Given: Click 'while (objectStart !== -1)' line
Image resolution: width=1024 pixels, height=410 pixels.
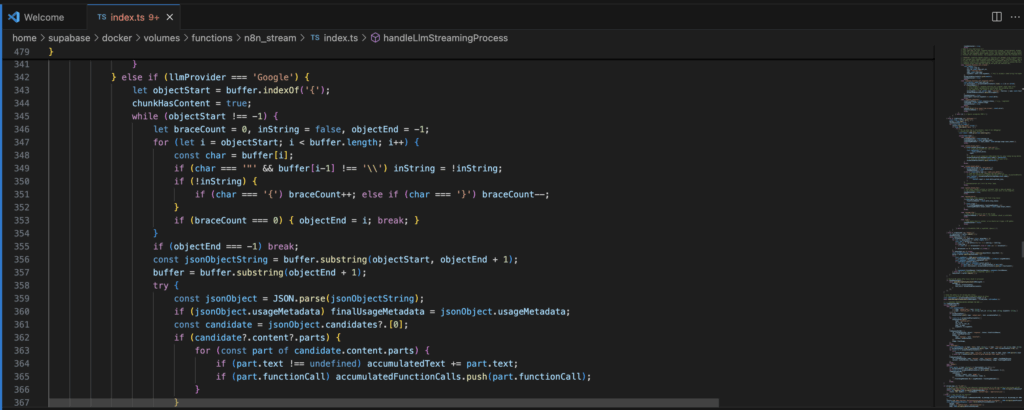Looking at the screenshot, I should pos(205,116).
